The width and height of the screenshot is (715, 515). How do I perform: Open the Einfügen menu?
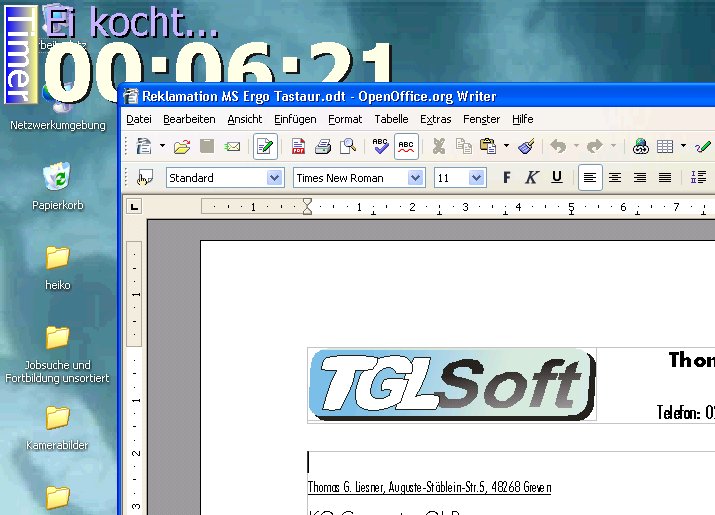click(295, 120)
